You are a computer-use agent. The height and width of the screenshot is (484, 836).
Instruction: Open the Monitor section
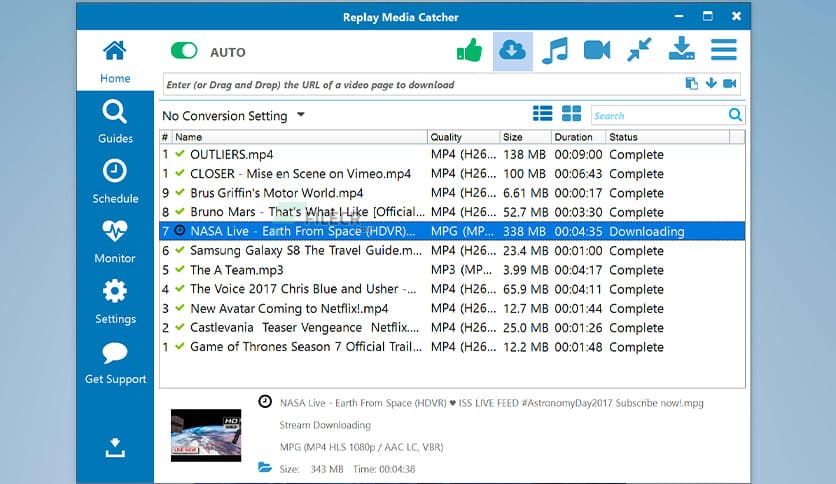tap(115, 242)
